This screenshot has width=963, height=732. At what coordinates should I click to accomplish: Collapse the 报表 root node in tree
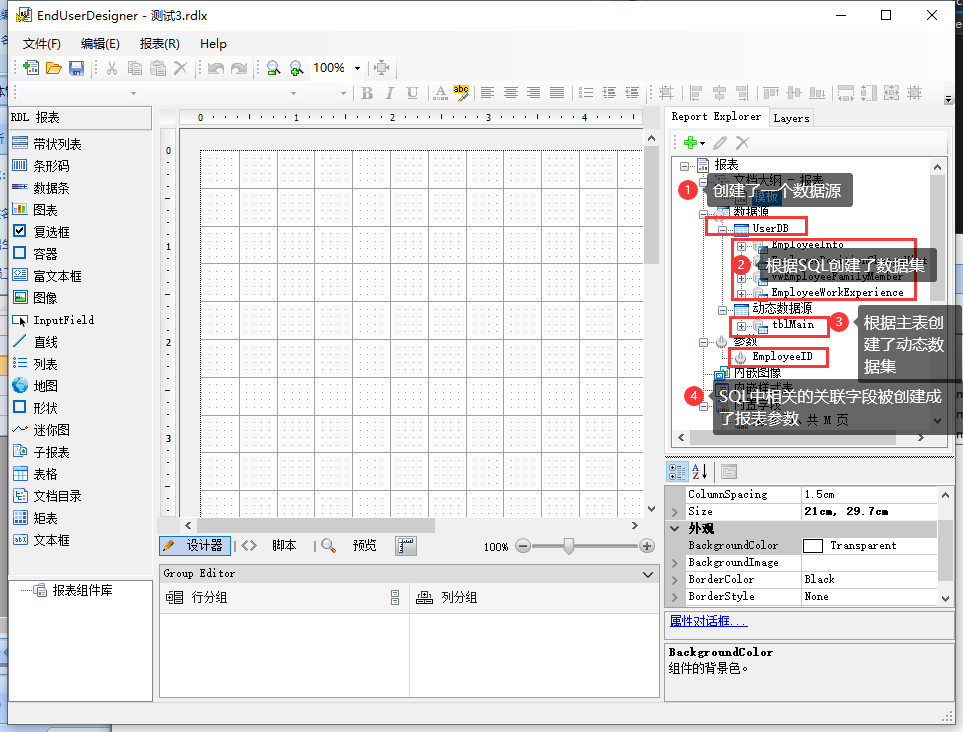click(x=684, y=166)
